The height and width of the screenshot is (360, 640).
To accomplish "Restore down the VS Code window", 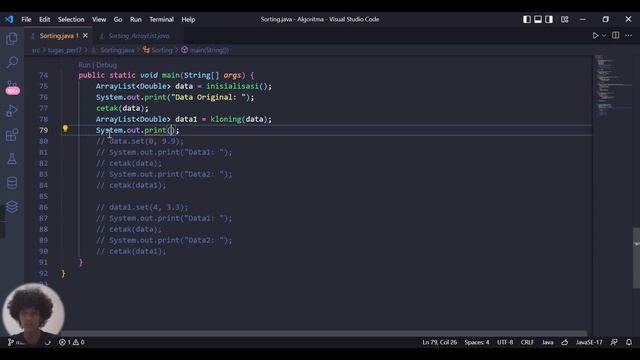I will (605, 19).
